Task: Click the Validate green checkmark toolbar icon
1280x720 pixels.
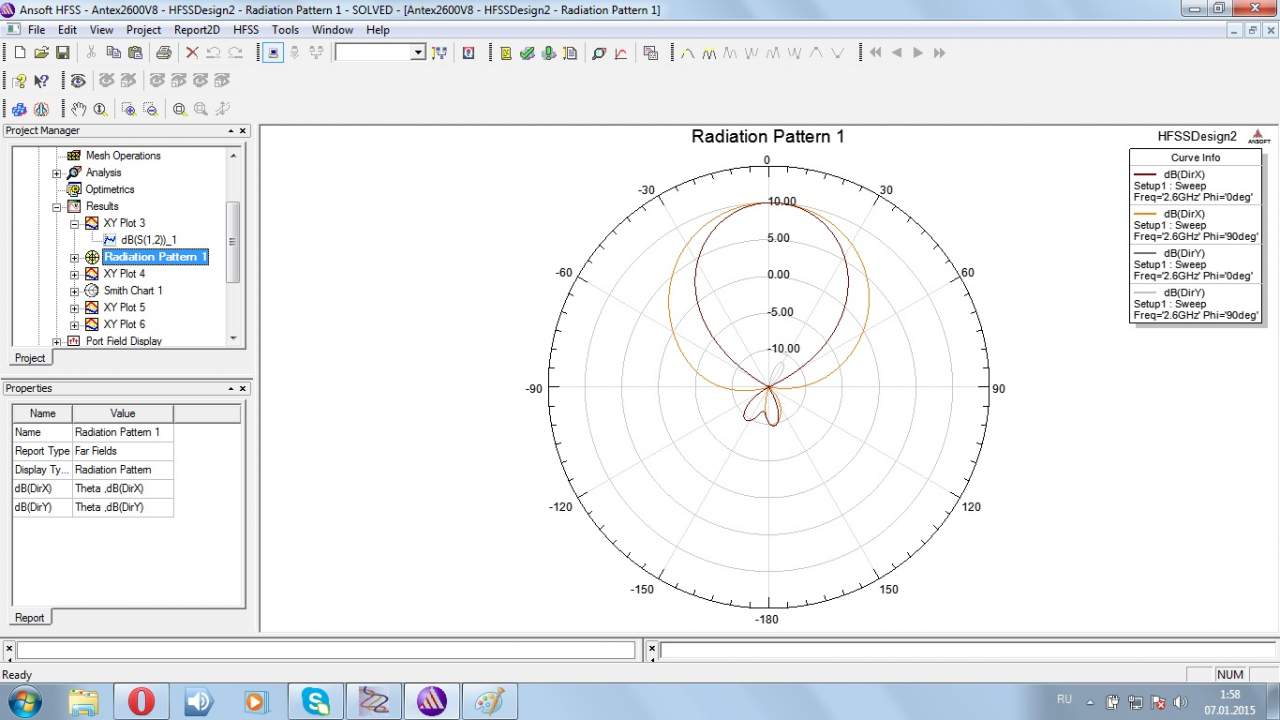Action: point(527,53)
